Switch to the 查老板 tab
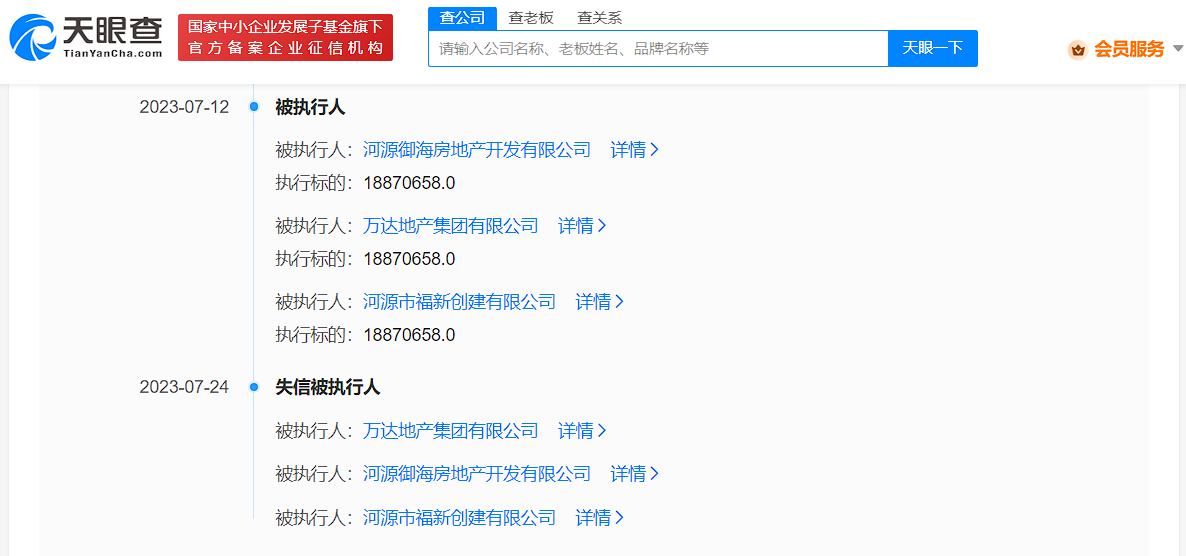1186x556 pixels. 531,18
